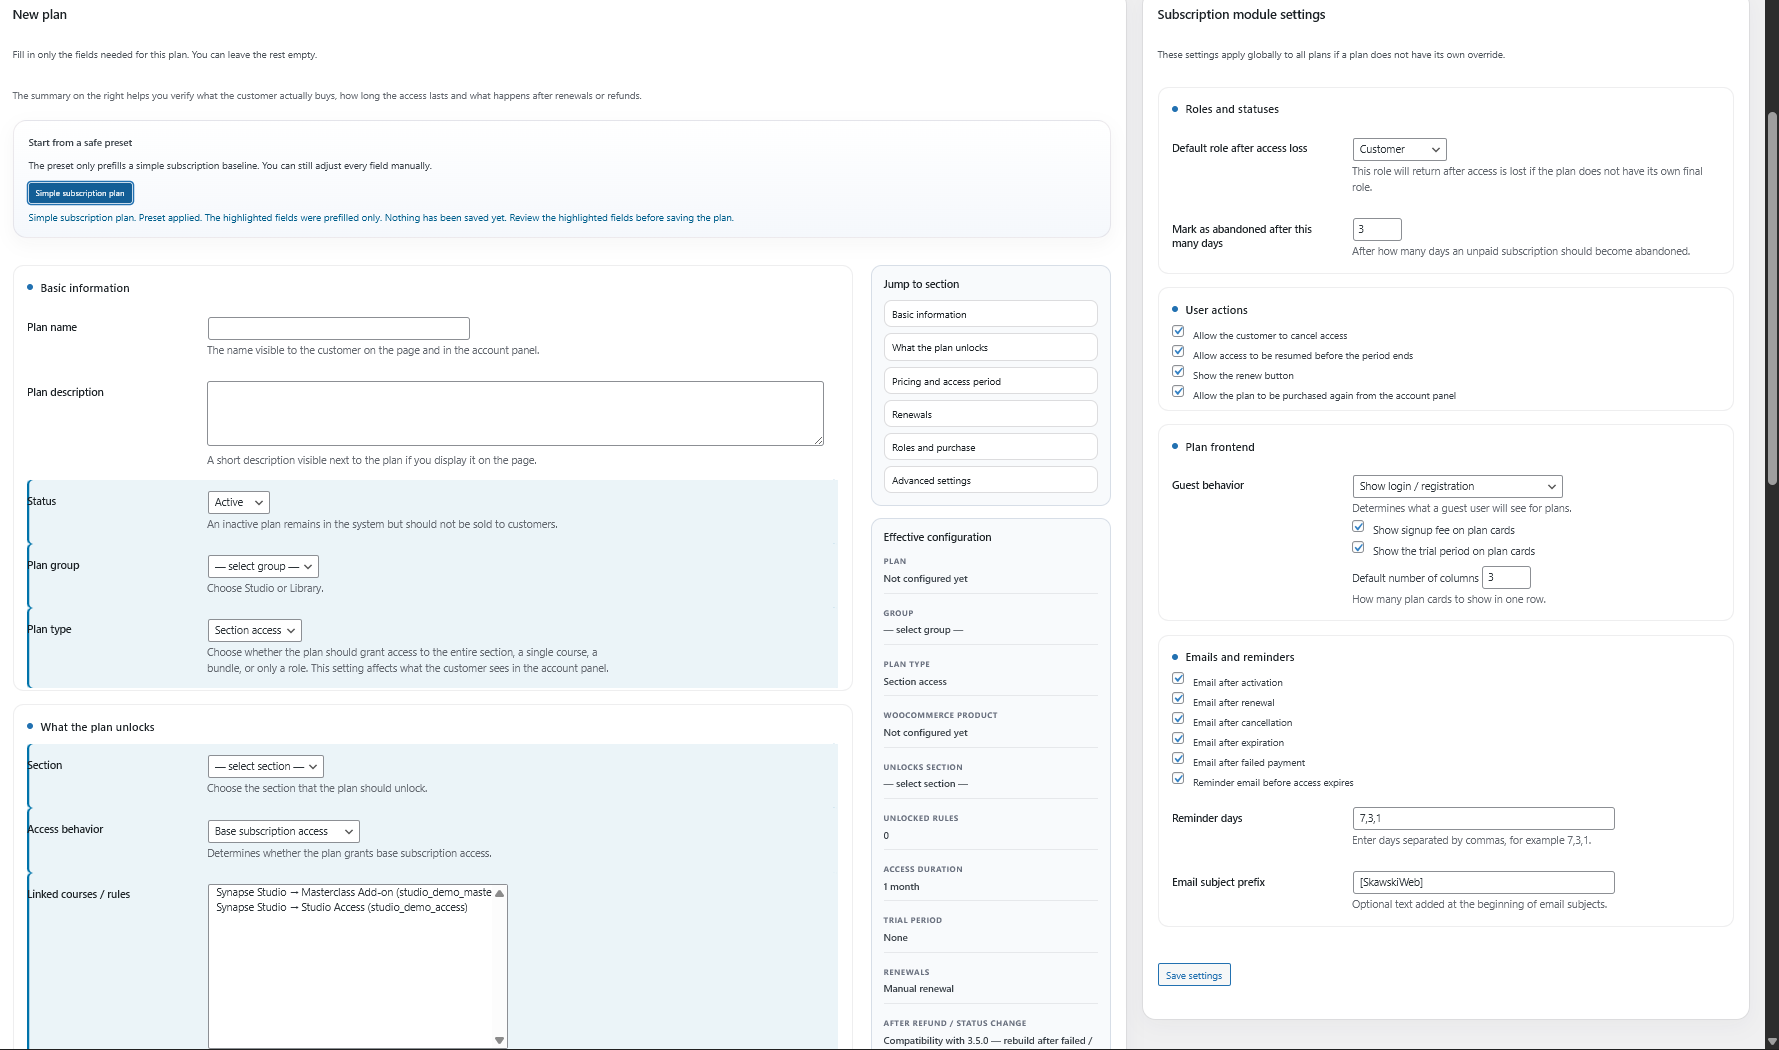1779x1050 pixels.
Task: Click the page vertical scrollbar thumb
Action: [x=1772, y=299]
